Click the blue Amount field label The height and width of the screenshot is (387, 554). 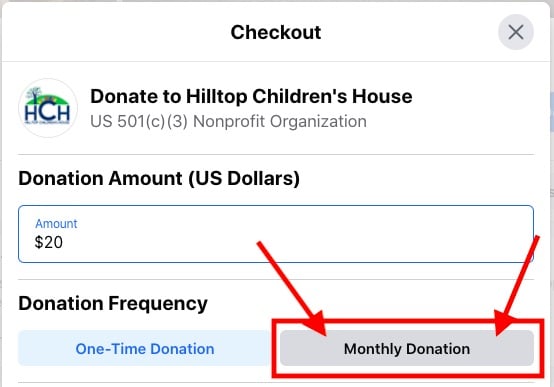(56, 224)
